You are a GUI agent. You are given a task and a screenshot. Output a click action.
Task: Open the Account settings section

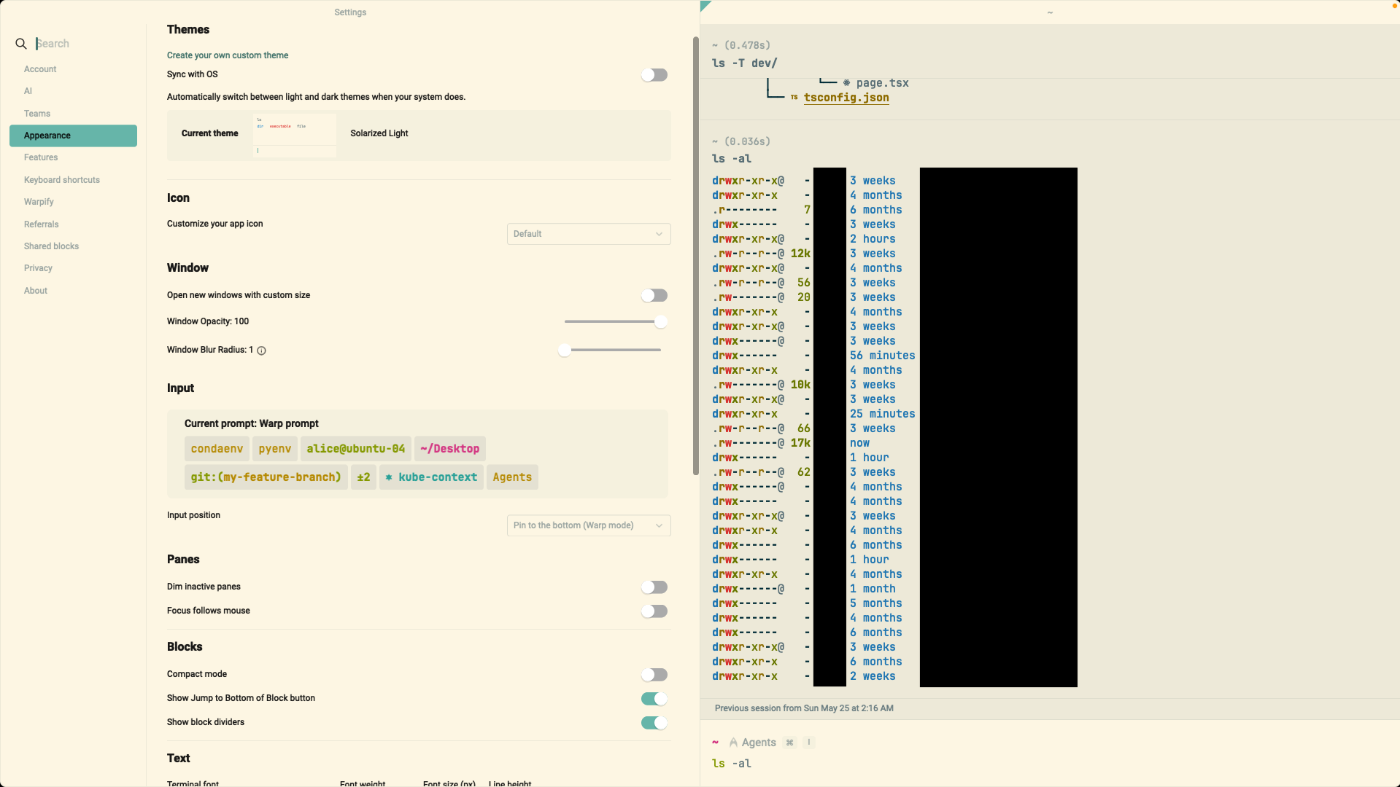click(40, 69)
